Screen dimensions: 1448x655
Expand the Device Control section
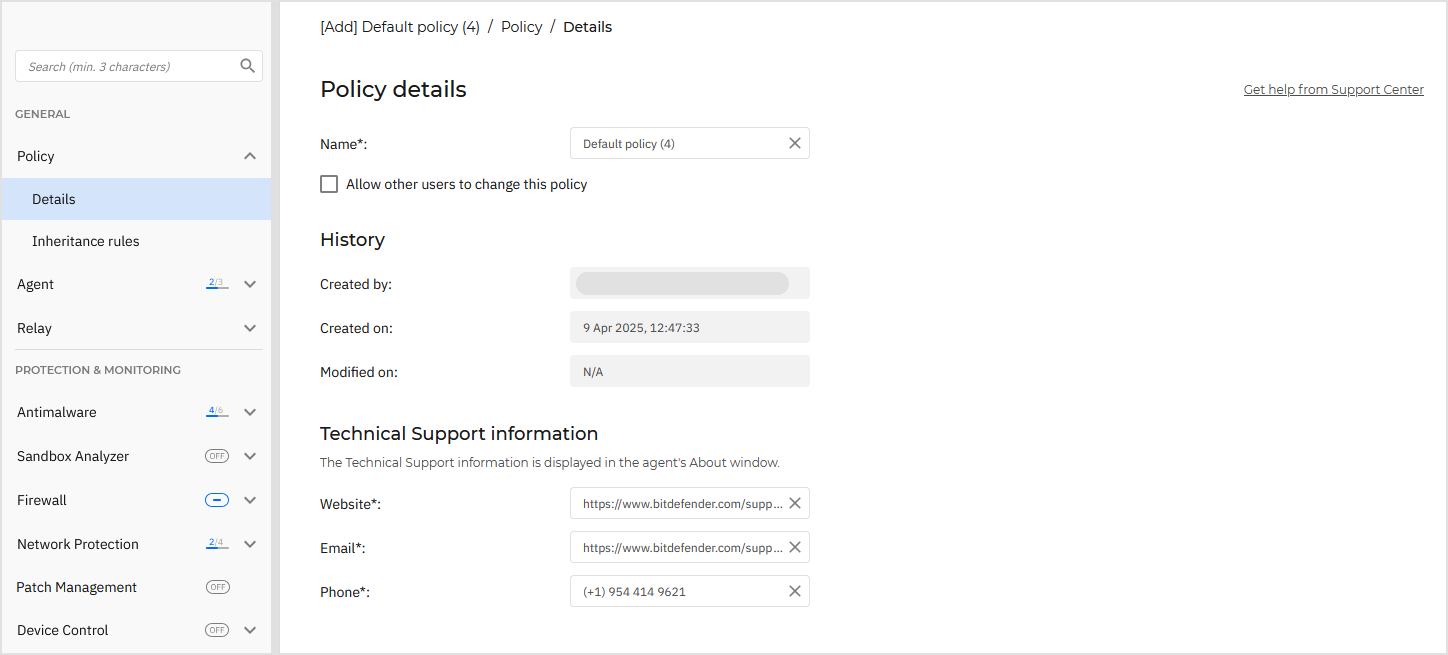click(250, 630)
